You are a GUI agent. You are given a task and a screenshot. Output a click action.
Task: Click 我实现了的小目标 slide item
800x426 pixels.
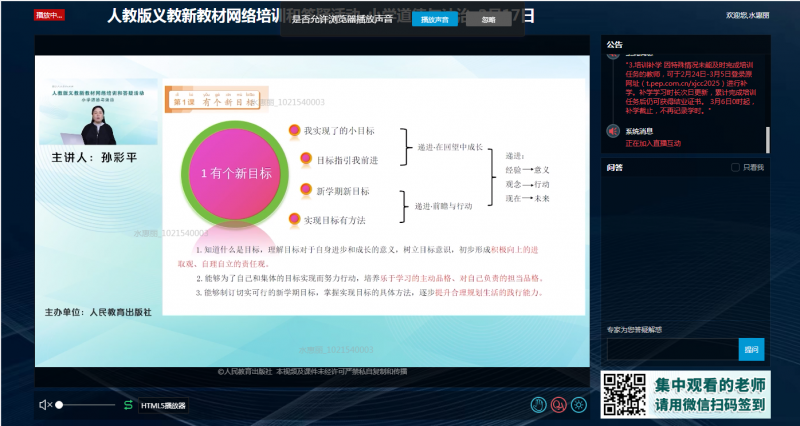(x=339, y=131)
